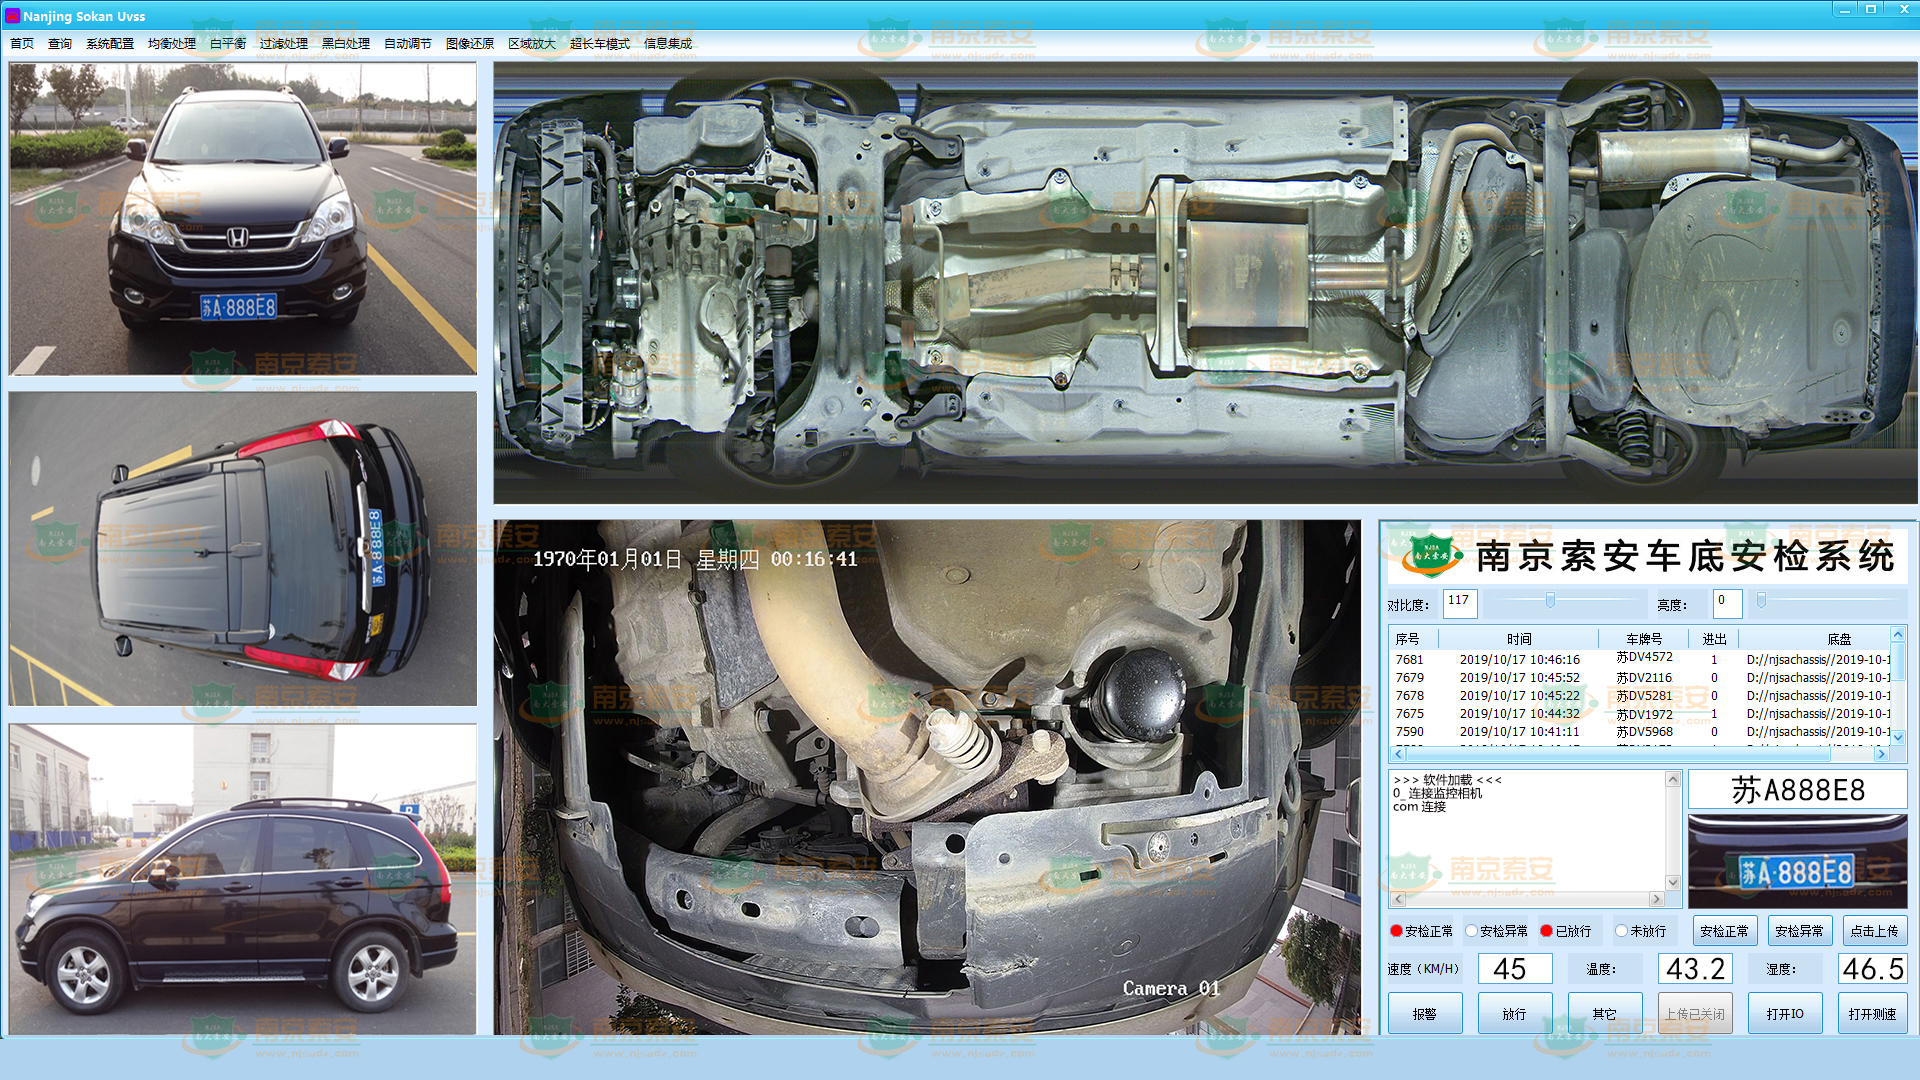Select the 安检异常 radio button

(x=1472, y=931)
